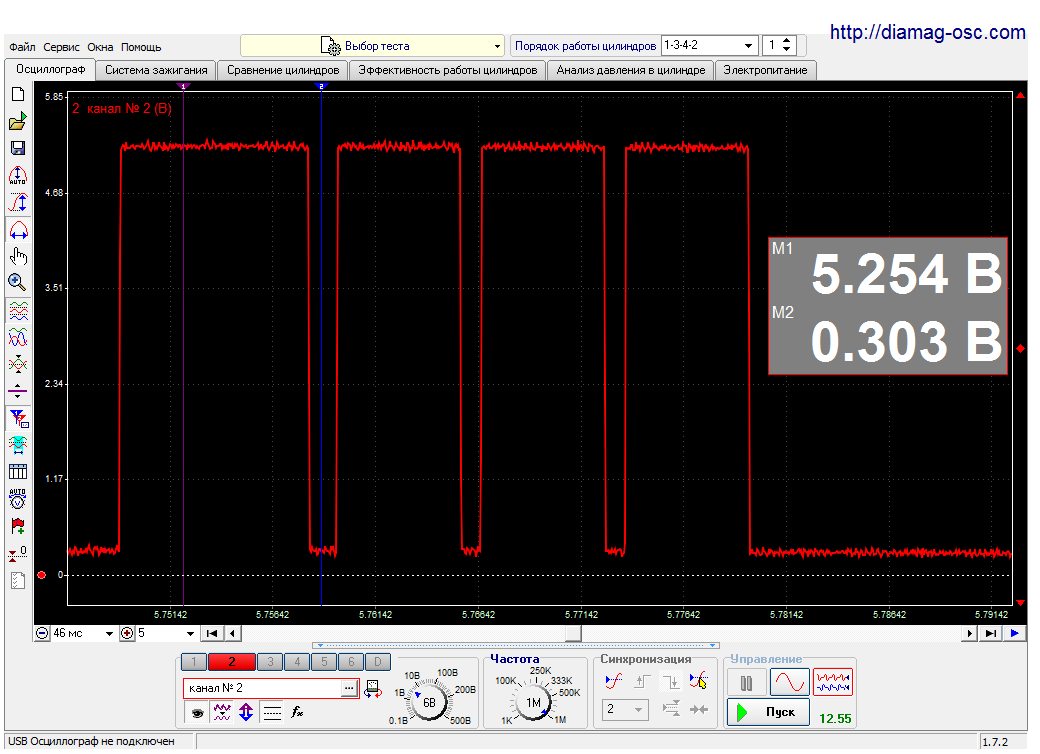Image resolution: width=1040 pixels, height=754 pixels.
Task: Open the sync channel 2 dropdown
Action: point(625,710)
